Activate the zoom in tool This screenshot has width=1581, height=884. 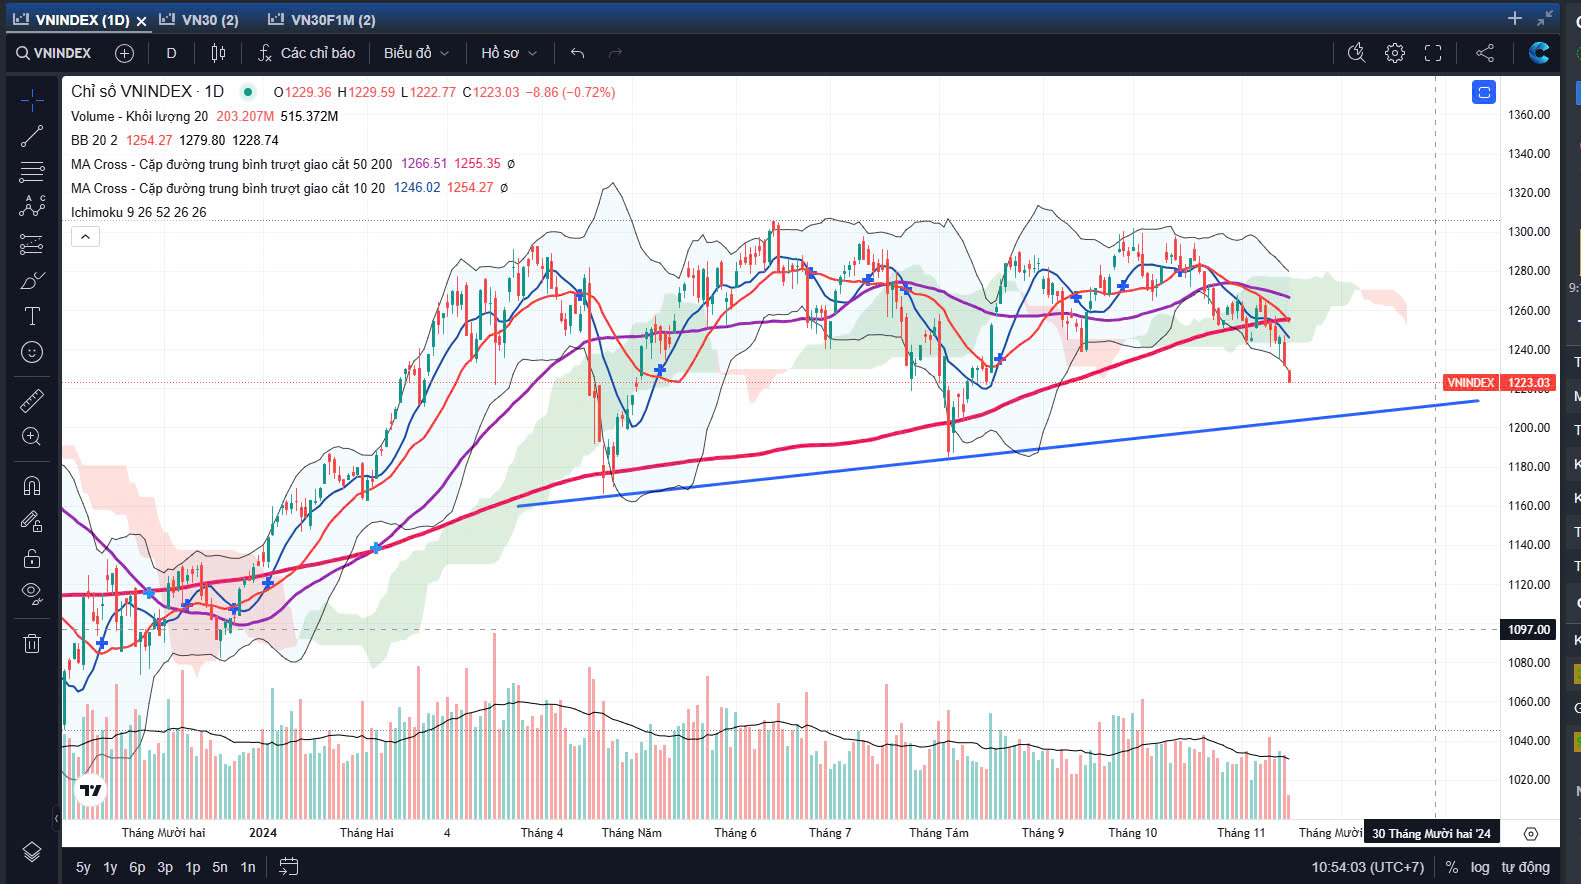click(32, 436)
